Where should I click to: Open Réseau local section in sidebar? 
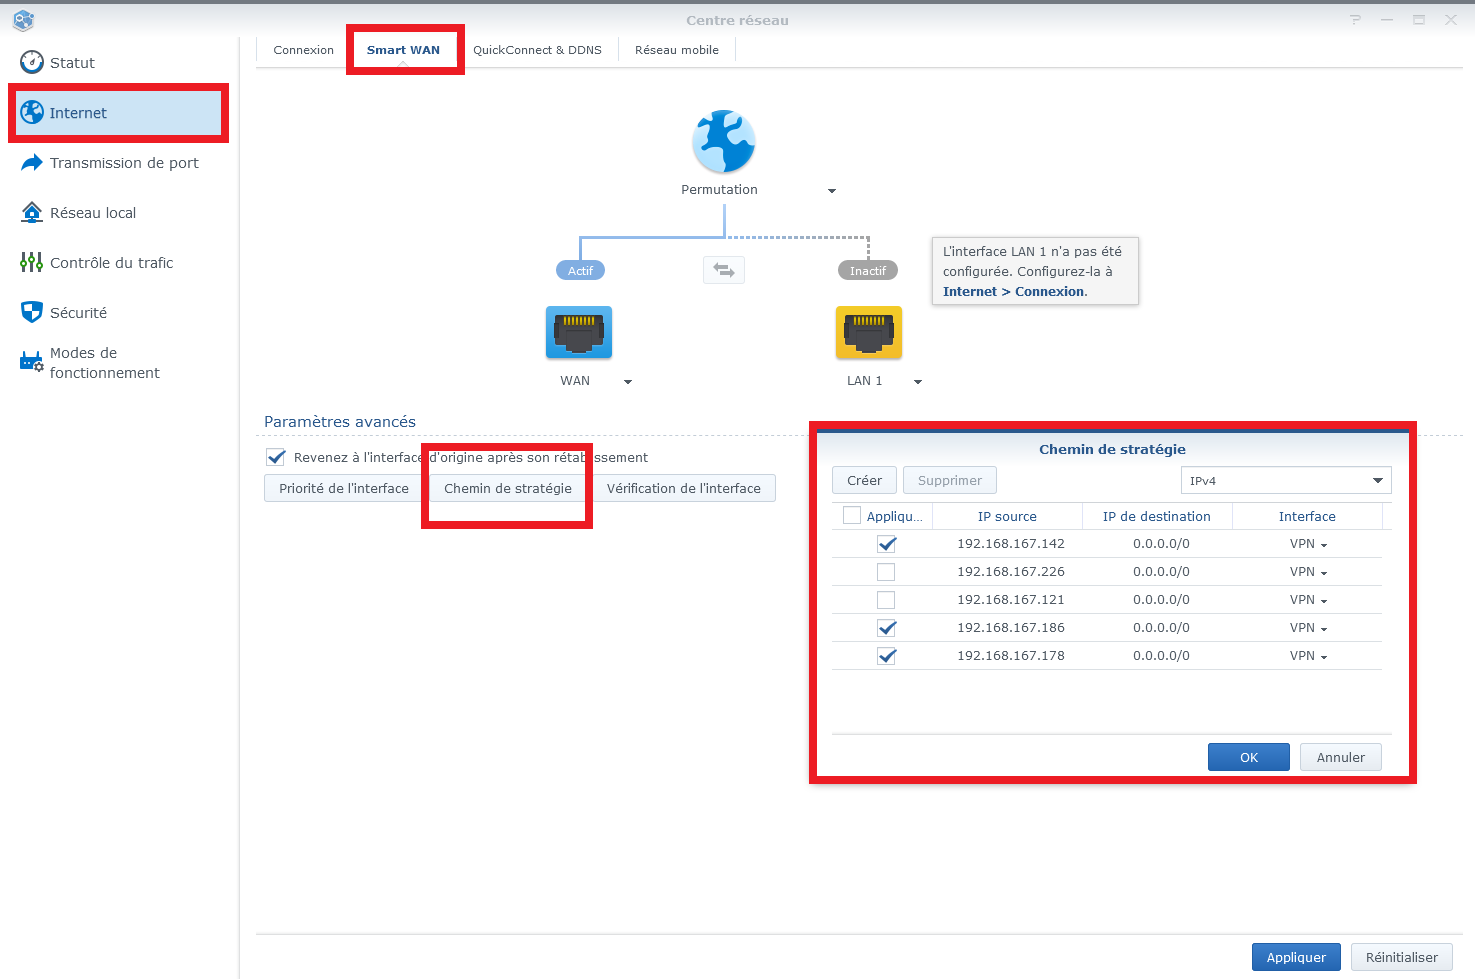(x=118, y=213)
